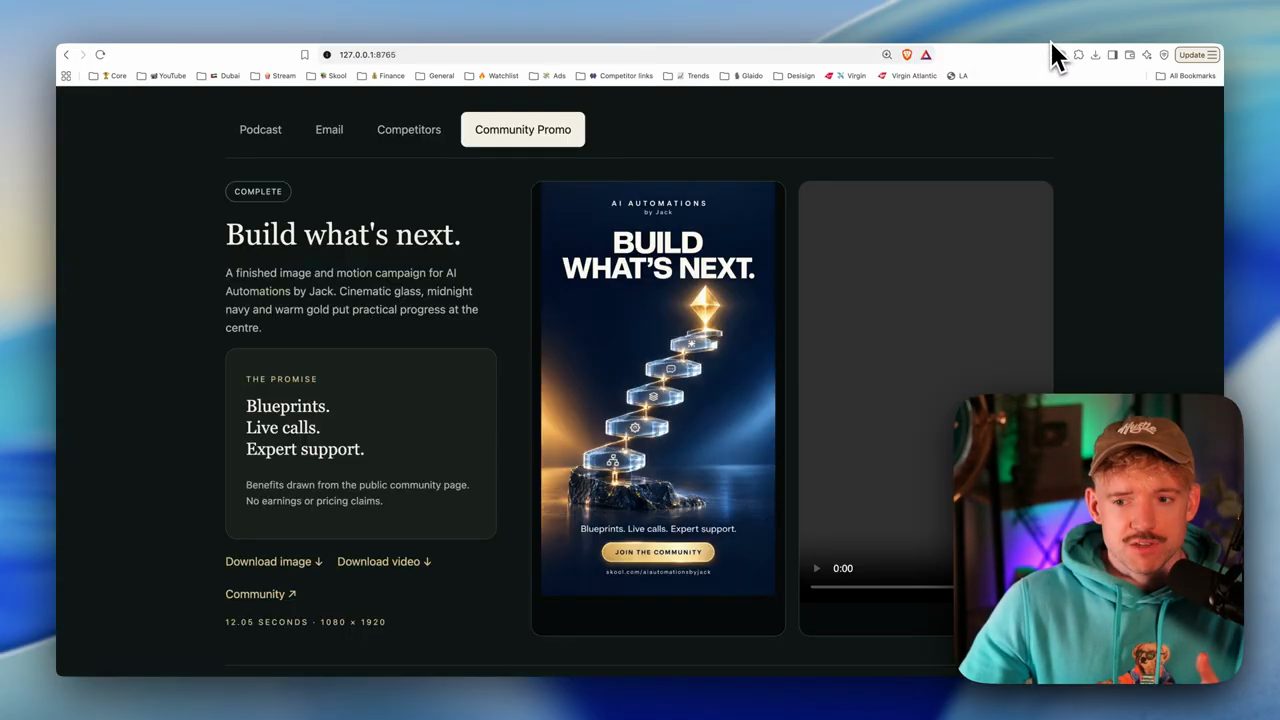Open the All Bookmarks folder
The width and height of the screenshot is (1280, 720).
tap(1185, 76)
